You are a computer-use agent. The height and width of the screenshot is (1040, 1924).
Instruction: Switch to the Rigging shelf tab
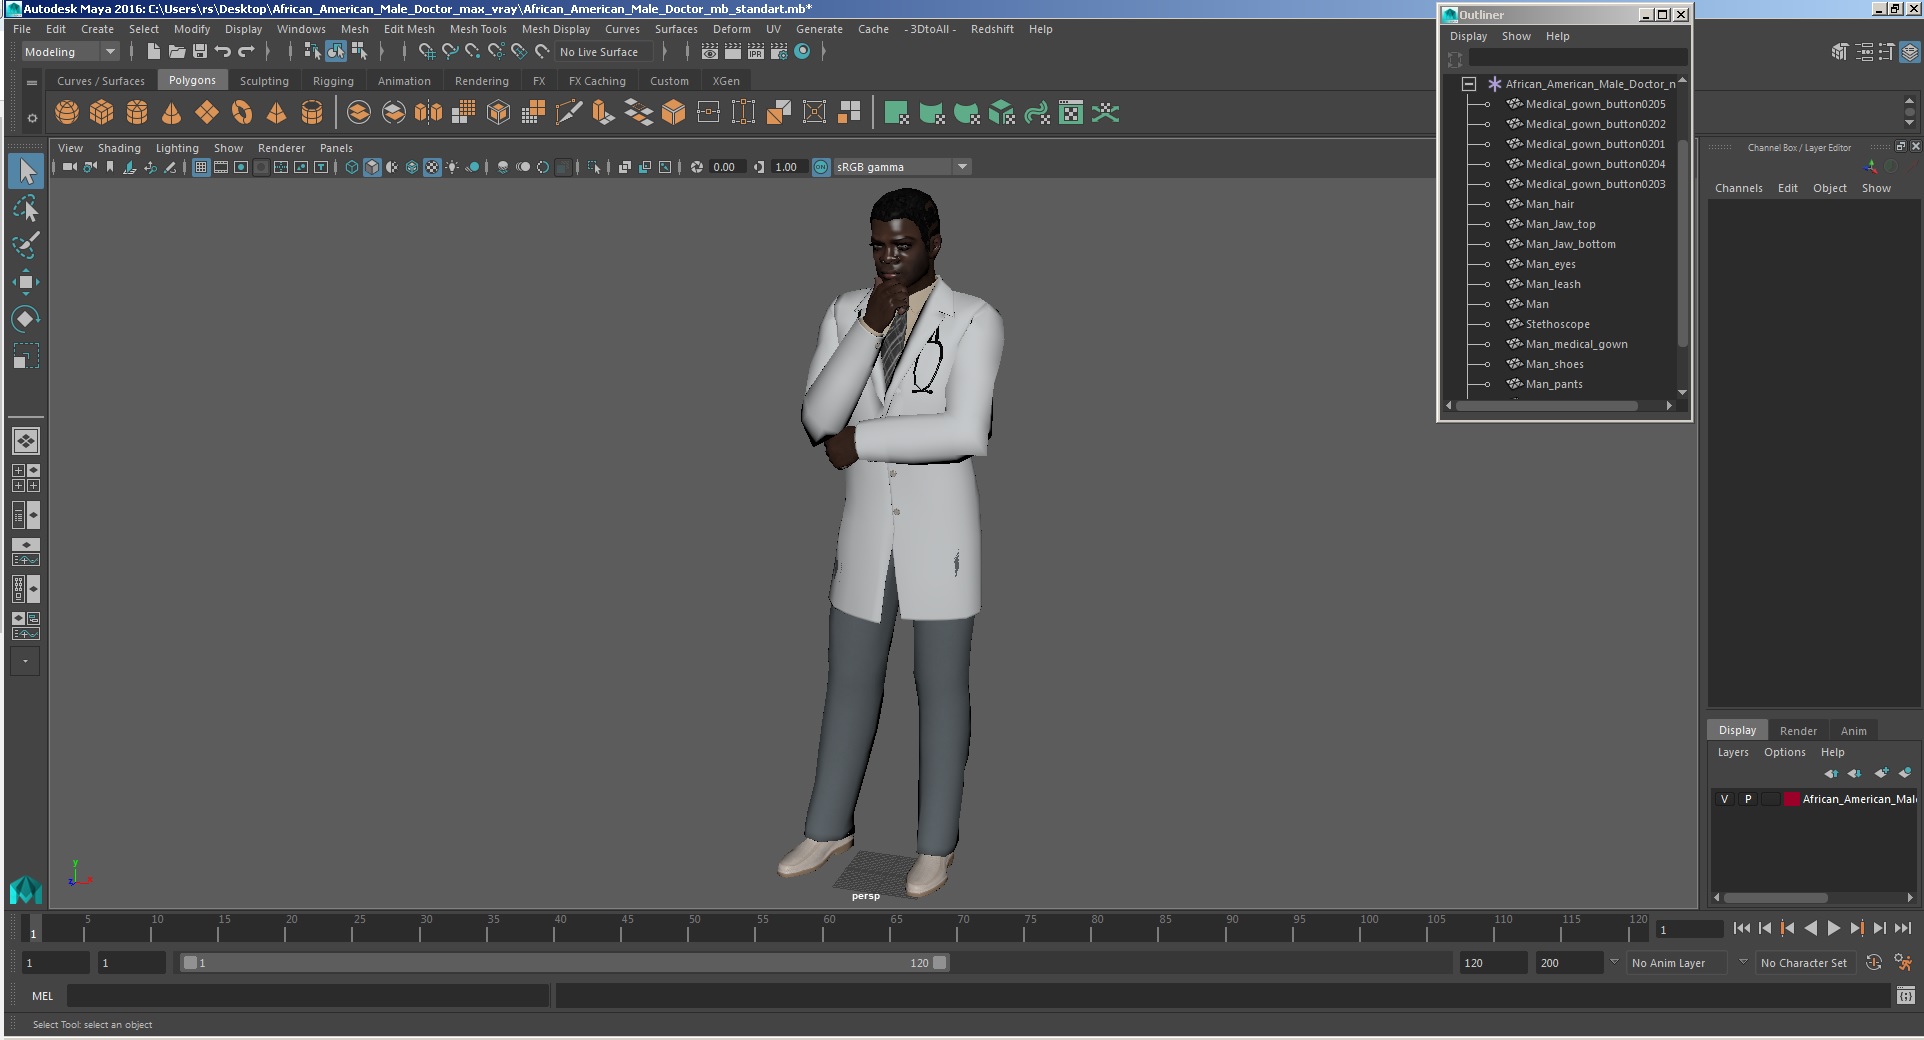click(333, 81)
